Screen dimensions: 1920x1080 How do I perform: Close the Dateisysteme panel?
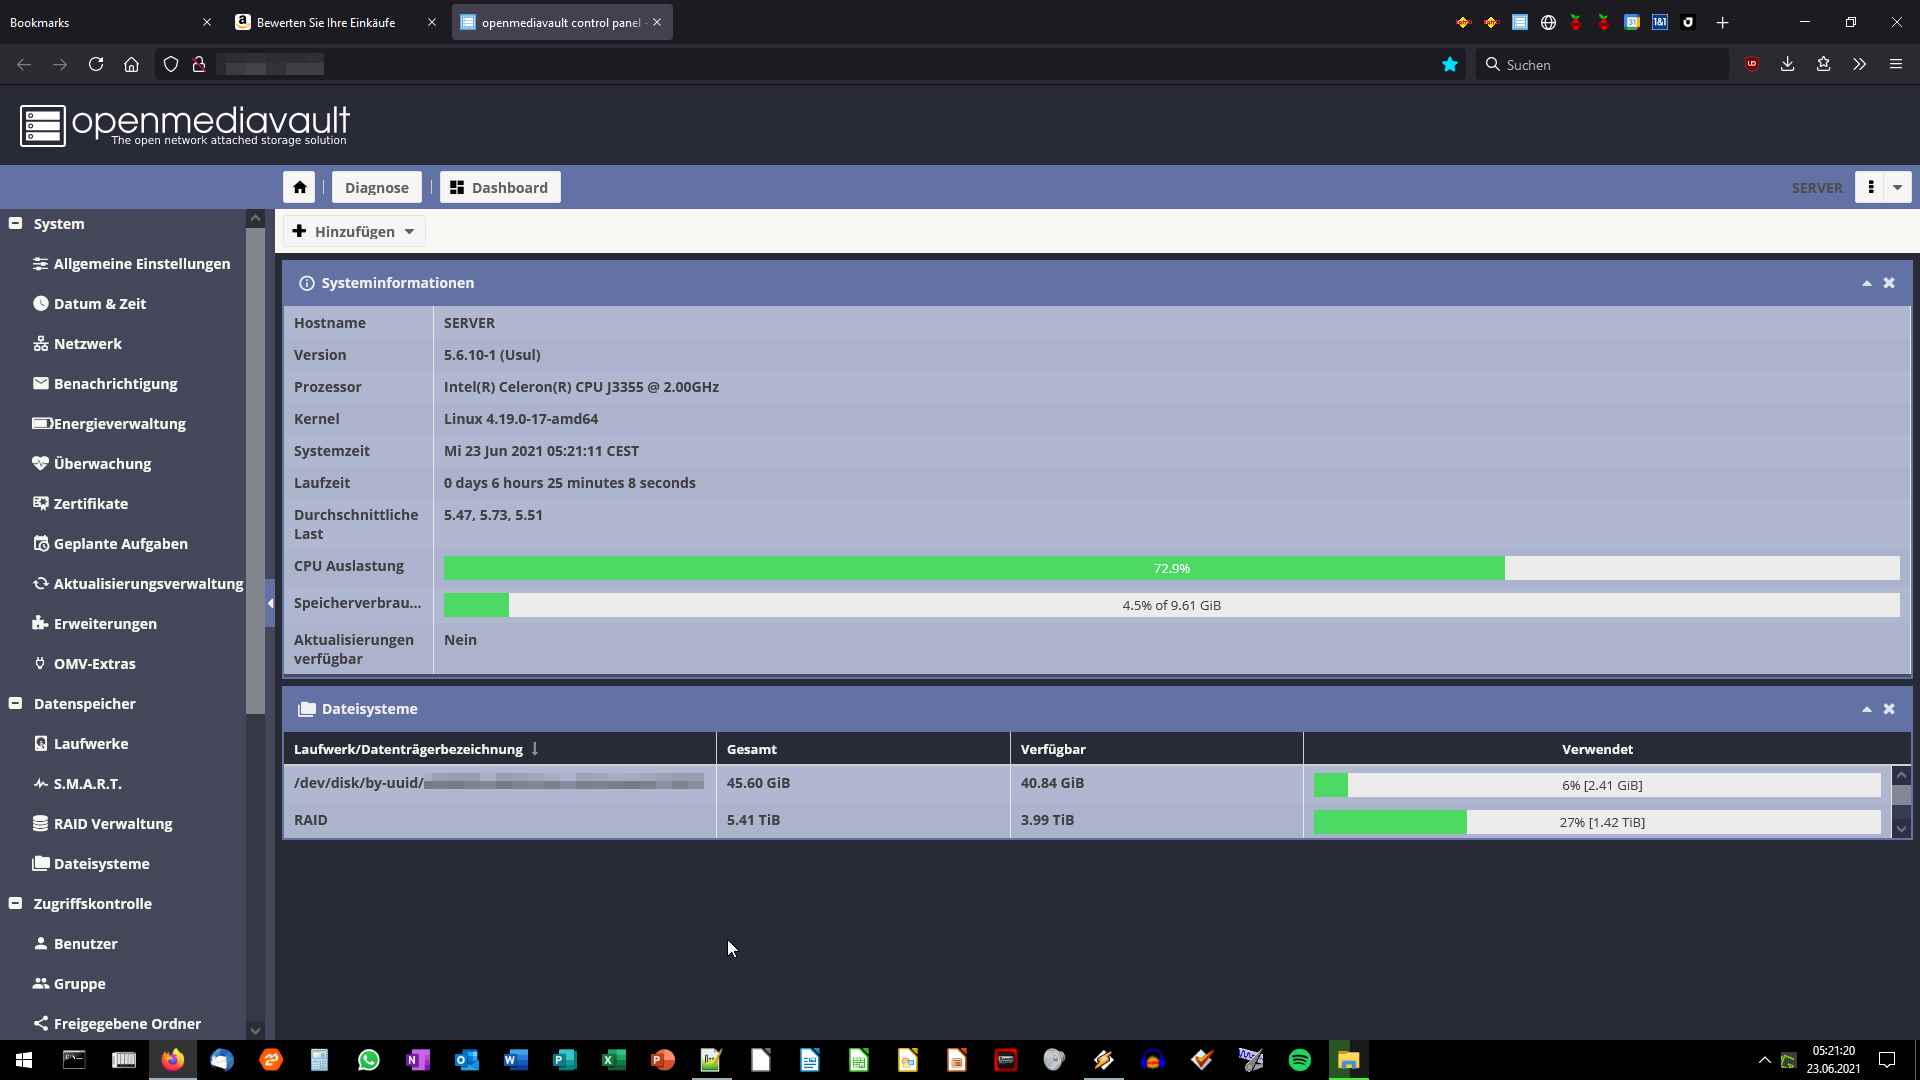[1889, 709]
